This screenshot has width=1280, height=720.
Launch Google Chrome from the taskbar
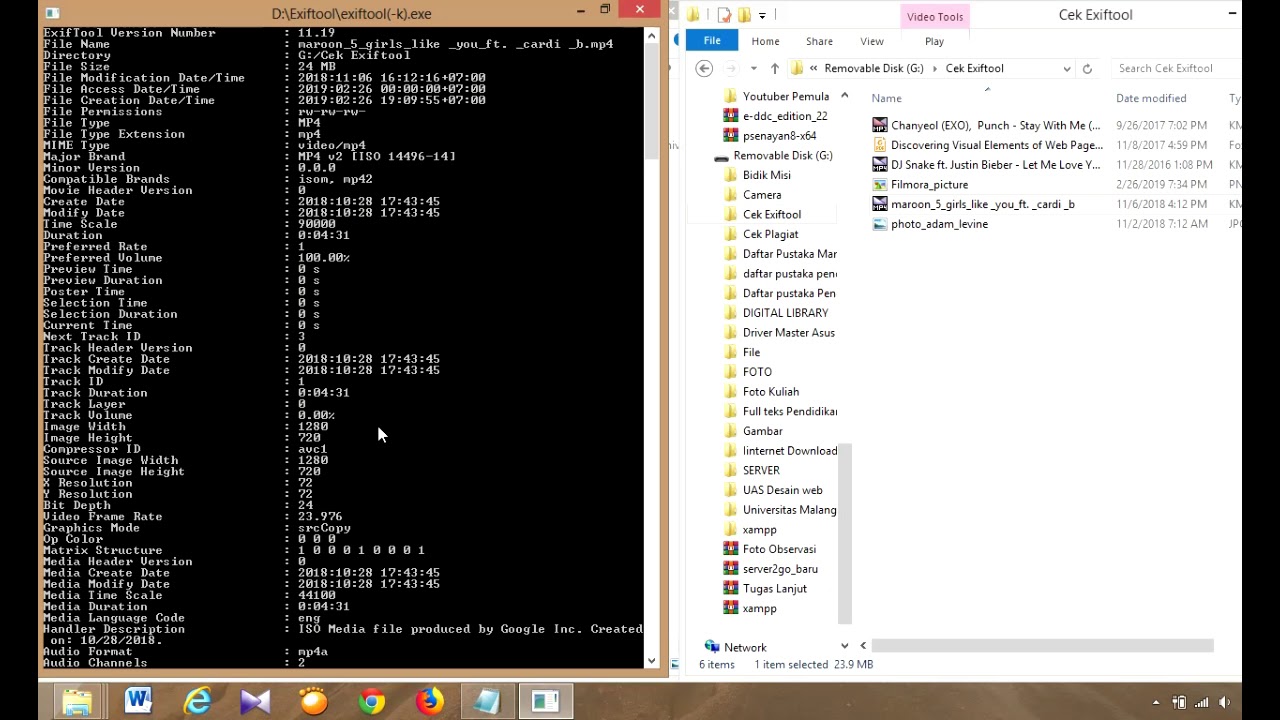[x=372, y=702]
